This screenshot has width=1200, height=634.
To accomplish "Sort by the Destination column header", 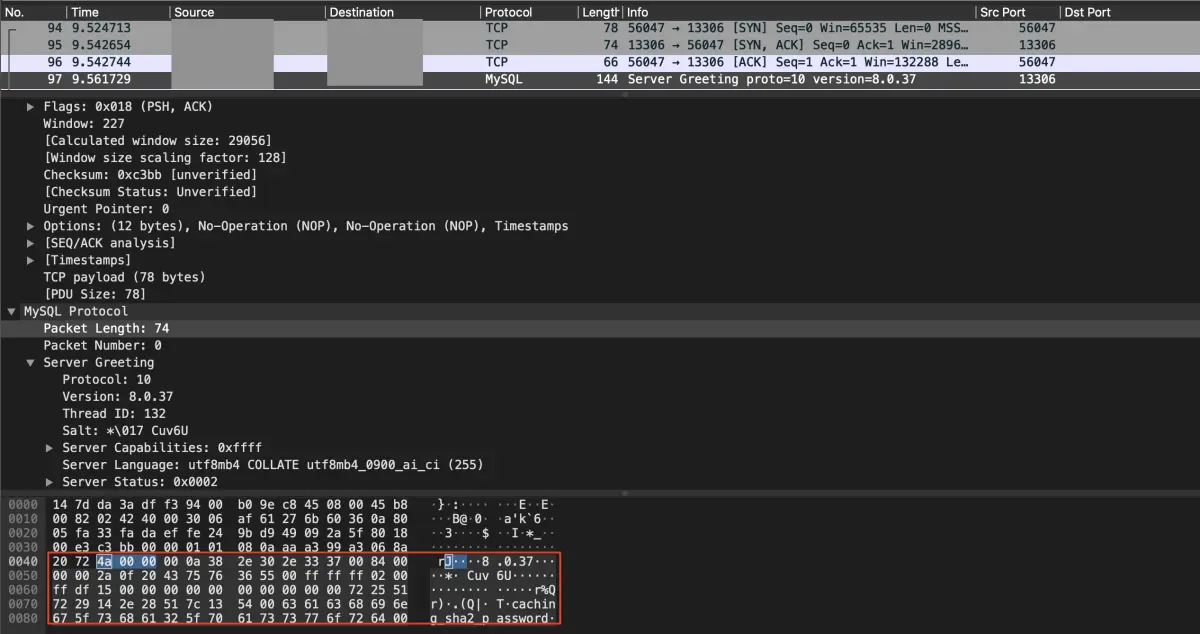I will pos(402,12).
